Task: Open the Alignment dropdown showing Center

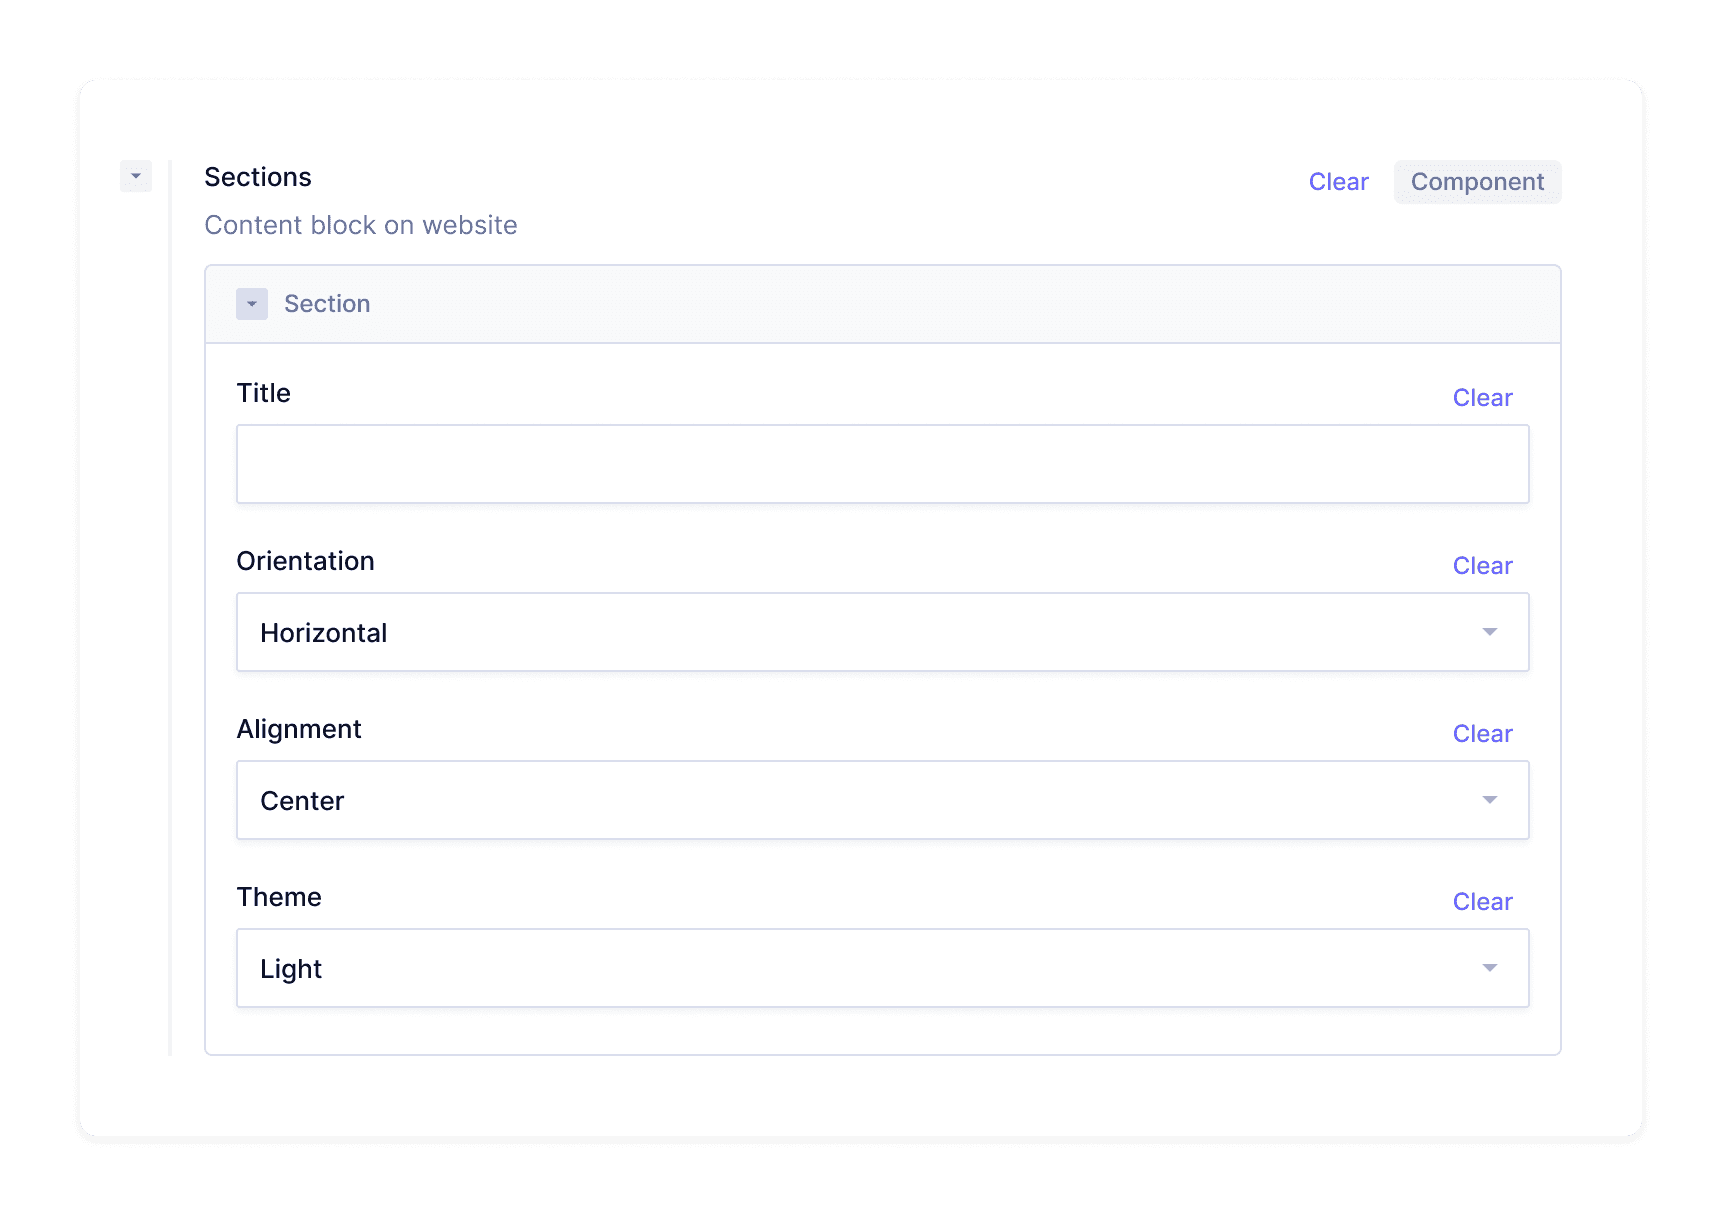Action: (860, 800)
